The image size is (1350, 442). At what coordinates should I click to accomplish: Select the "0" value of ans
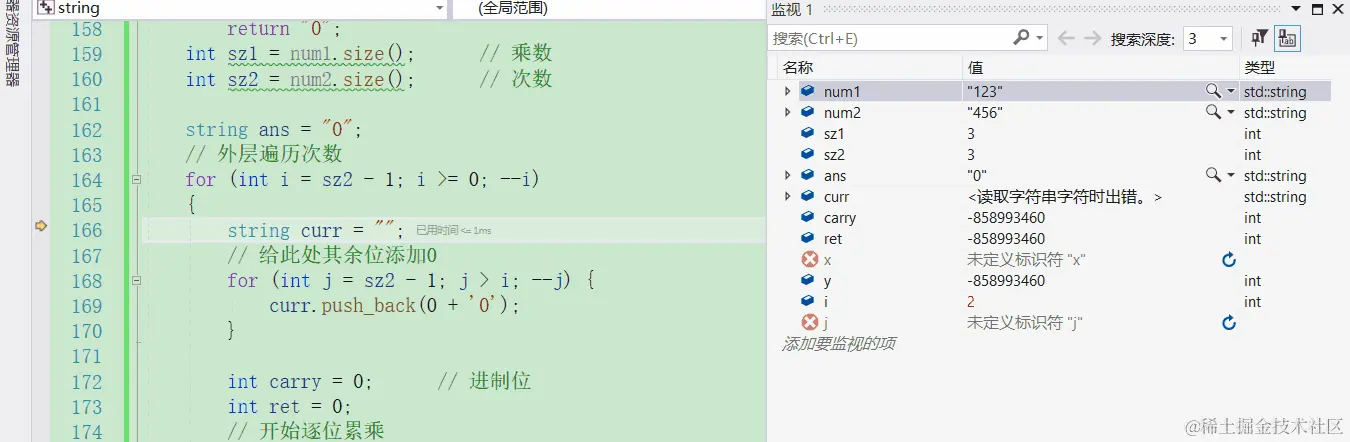pos(976,175)
